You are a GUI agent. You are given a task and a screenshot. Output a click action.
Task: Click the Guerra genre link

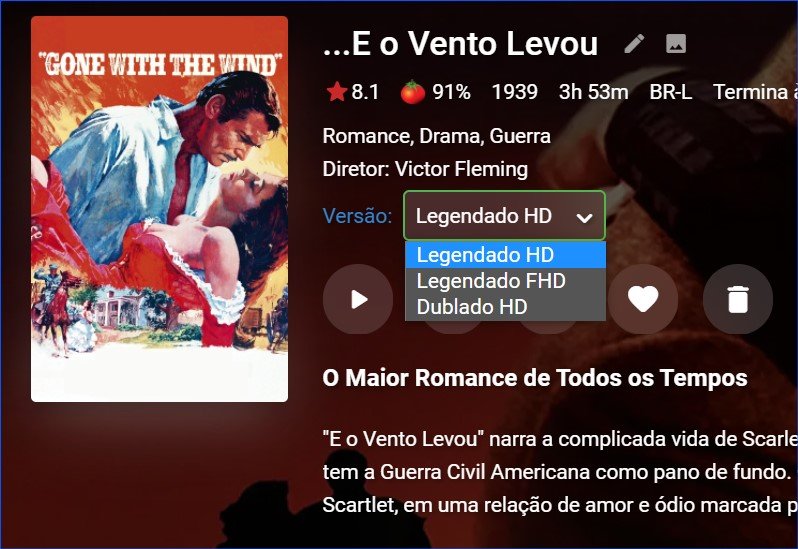520,136
